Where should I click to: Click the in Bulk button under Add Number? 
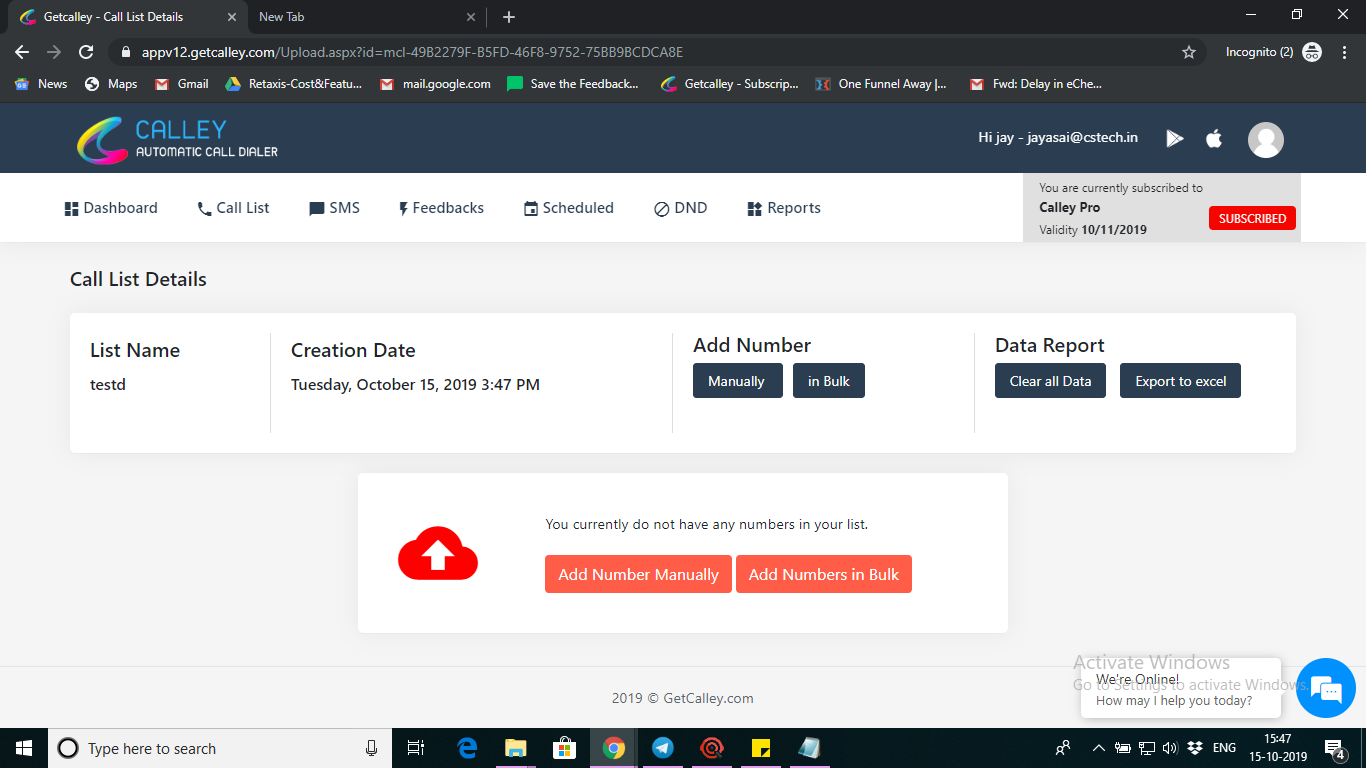pyautogui.click(x=829, y=381)
